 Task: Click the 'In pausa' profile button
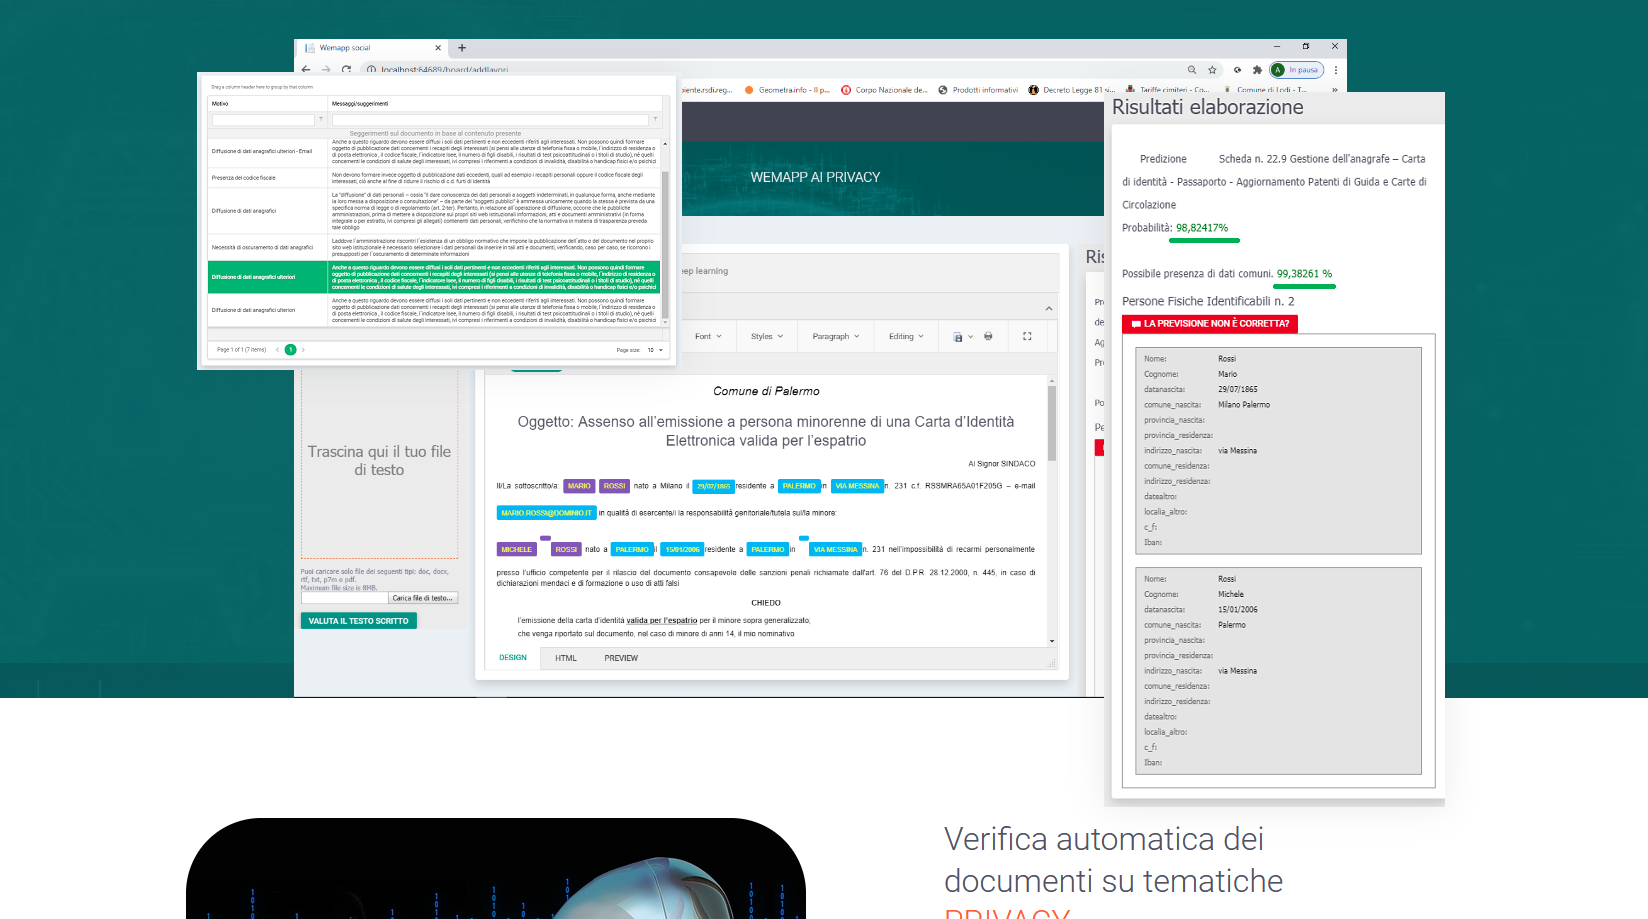click(1297, 70)
